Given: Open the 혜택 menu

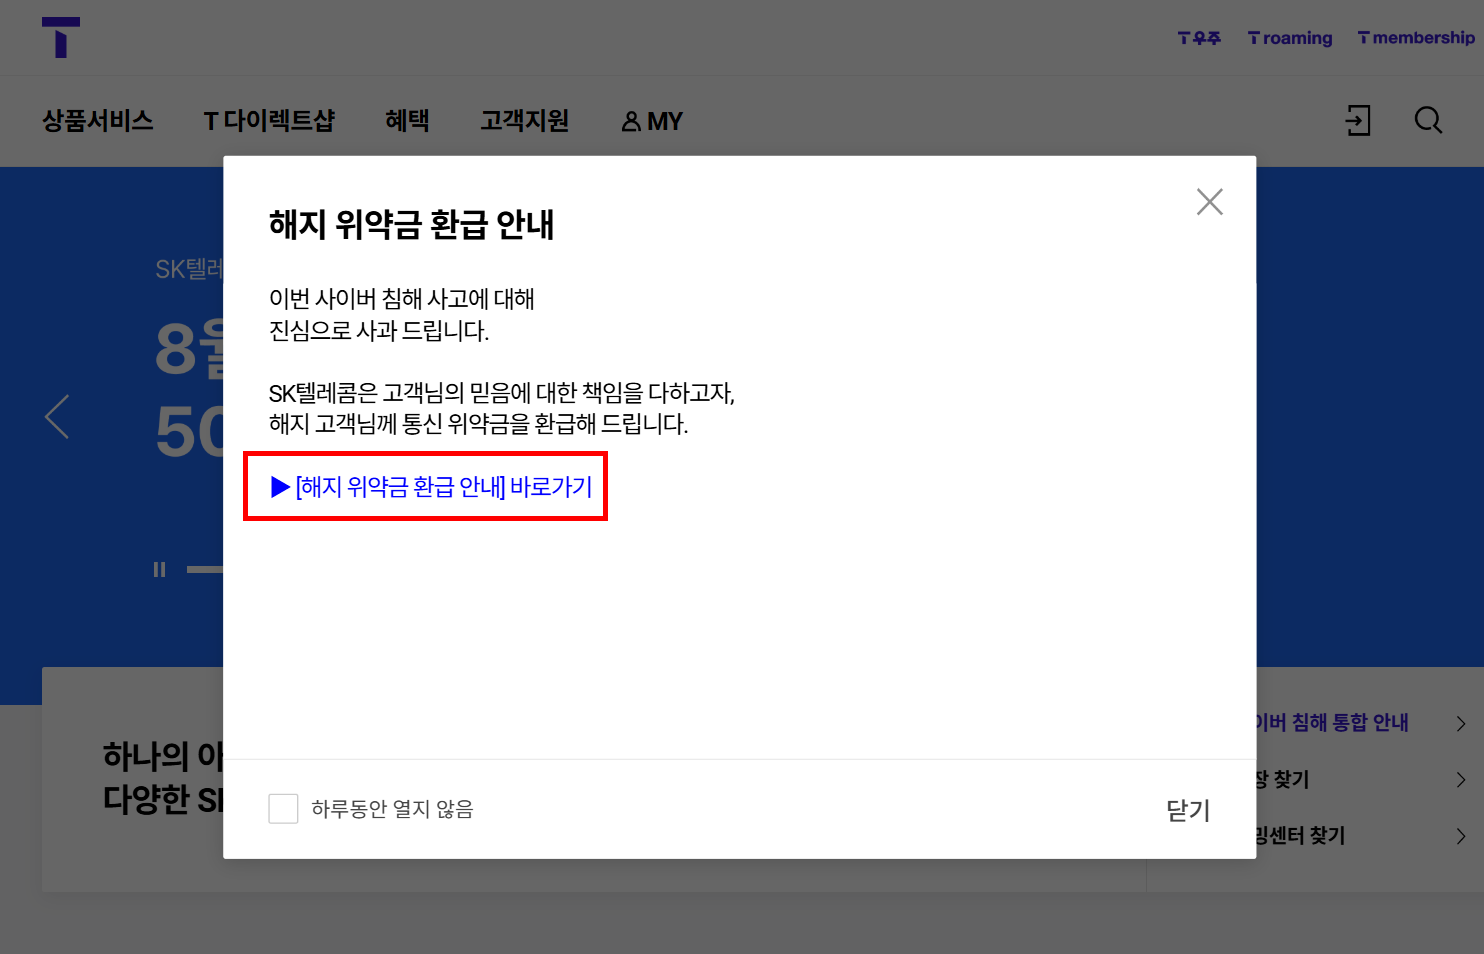Looking at the screenshot, I should pyautogui.click(x=407, y=121).
